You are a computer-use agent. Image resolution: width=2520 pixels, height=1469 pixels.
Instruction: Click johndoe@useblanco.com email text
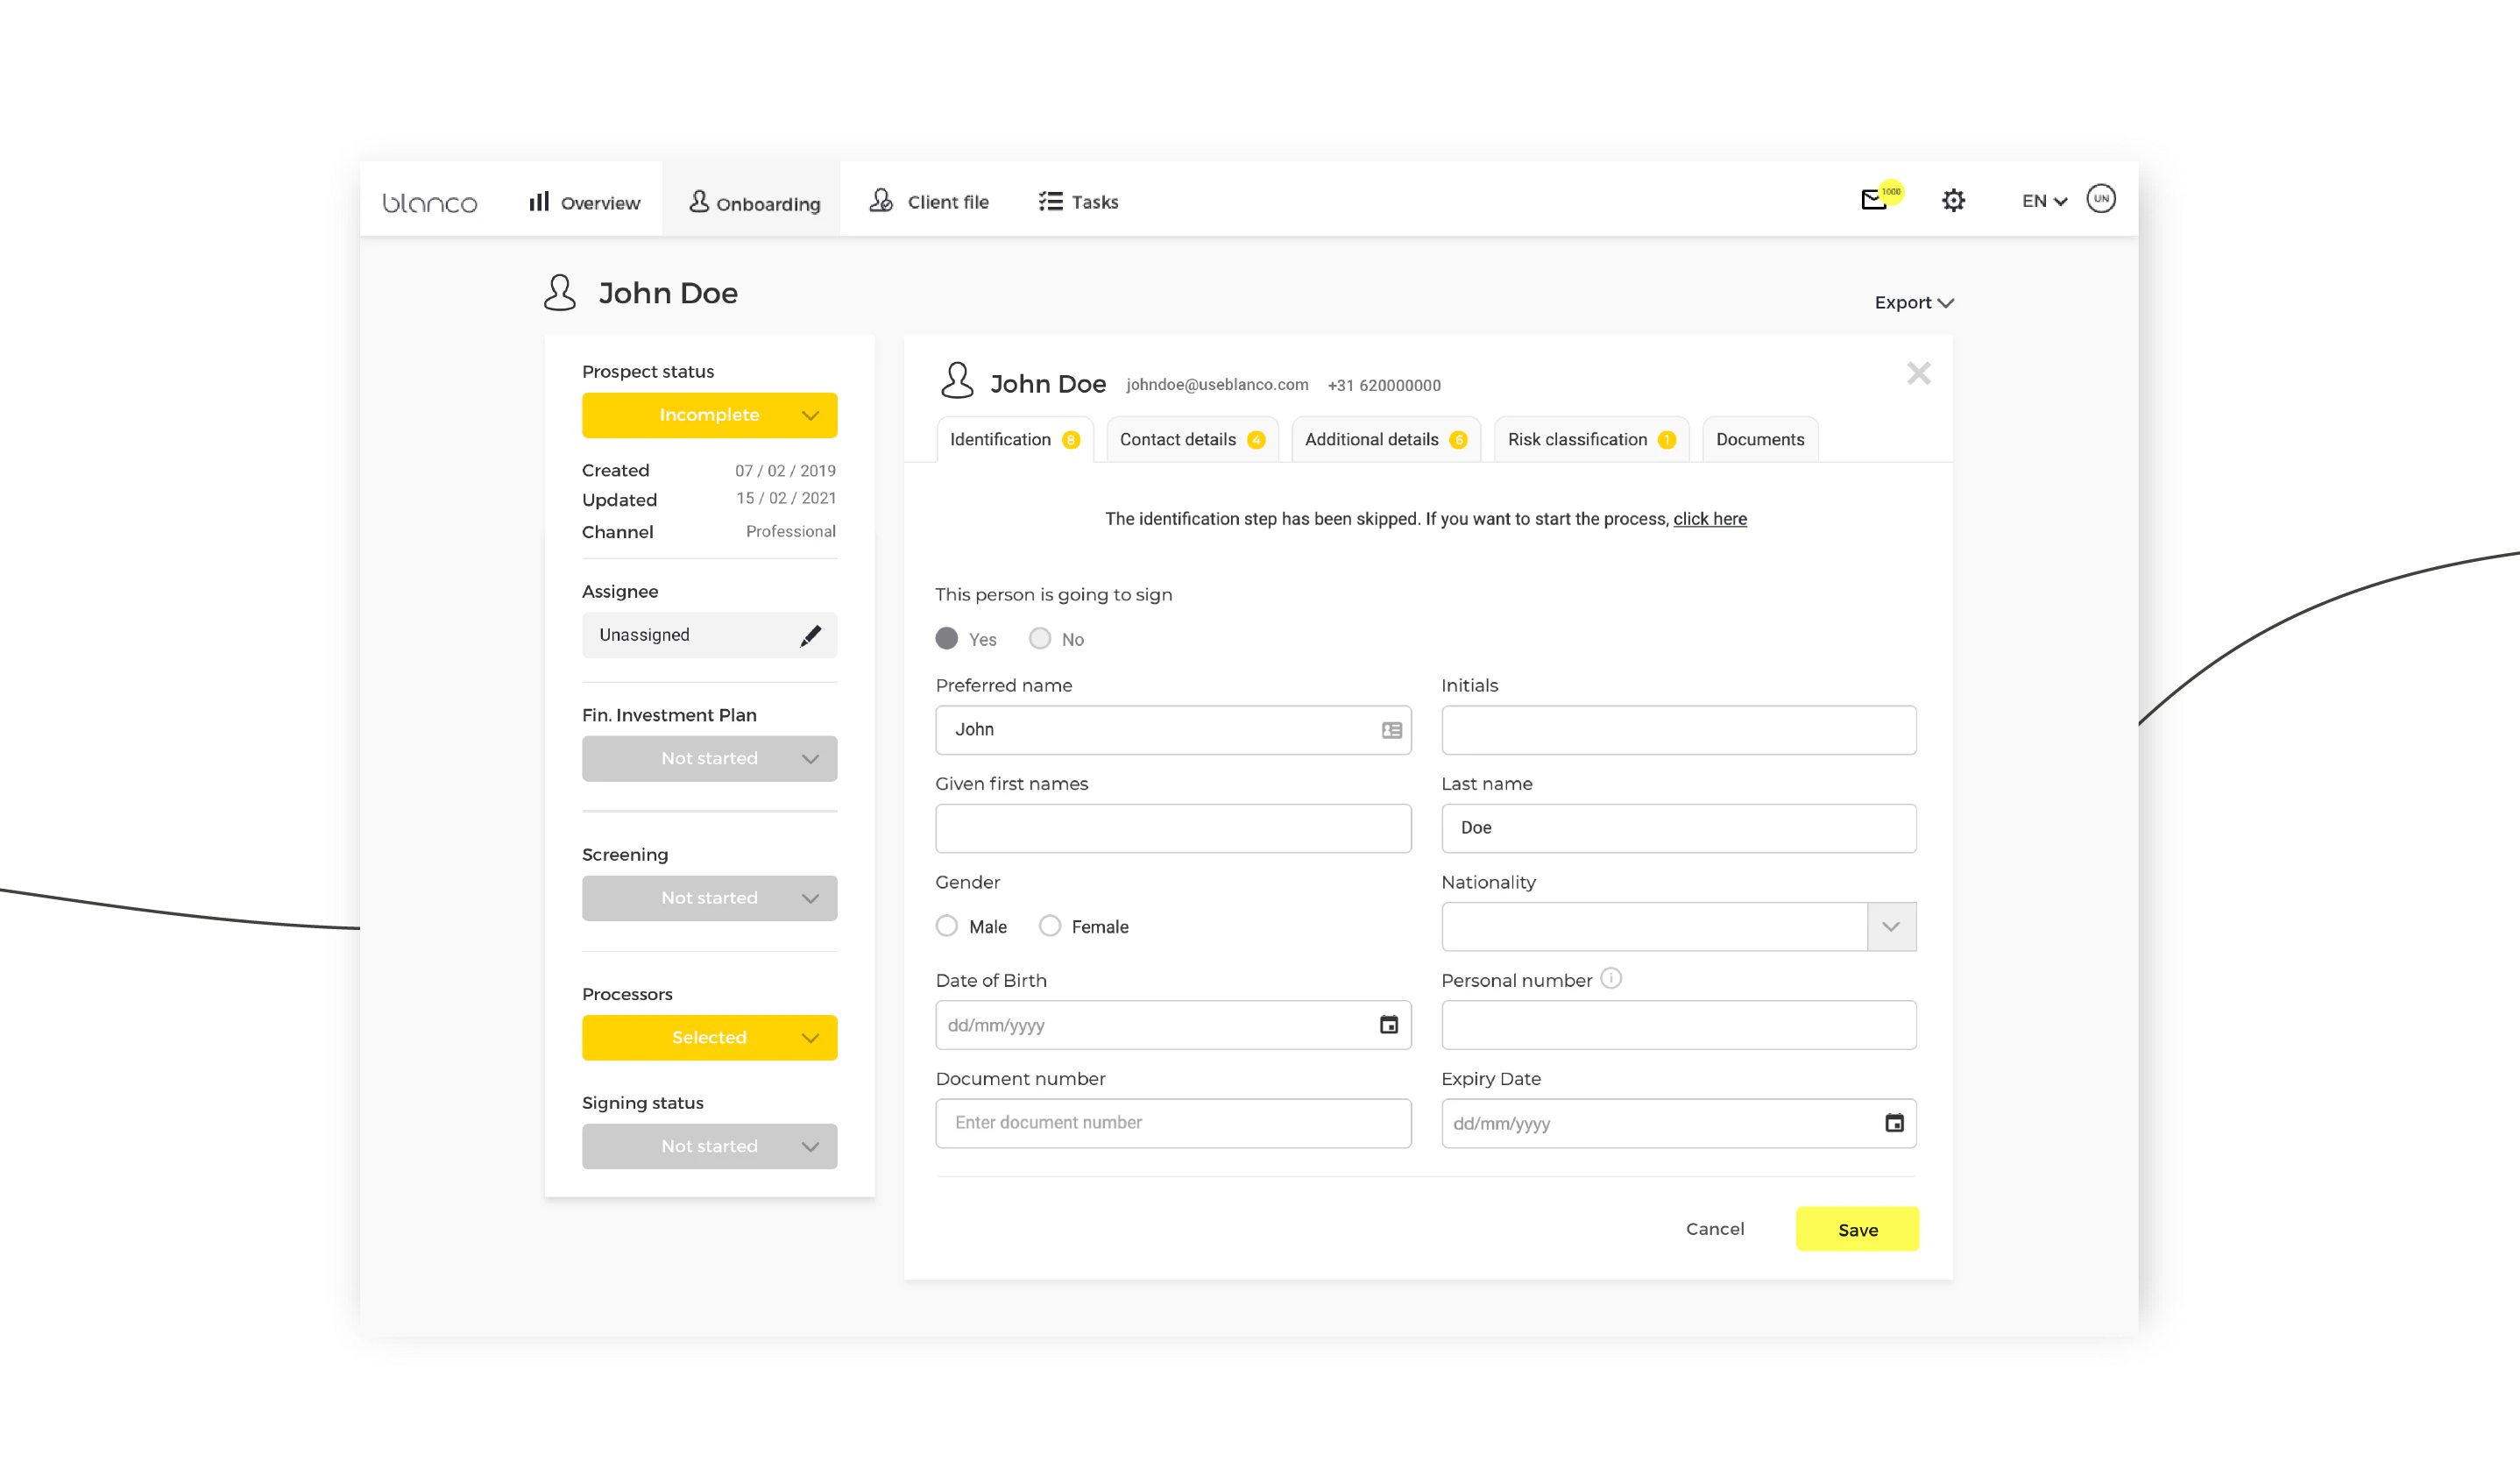(1217, 385)
